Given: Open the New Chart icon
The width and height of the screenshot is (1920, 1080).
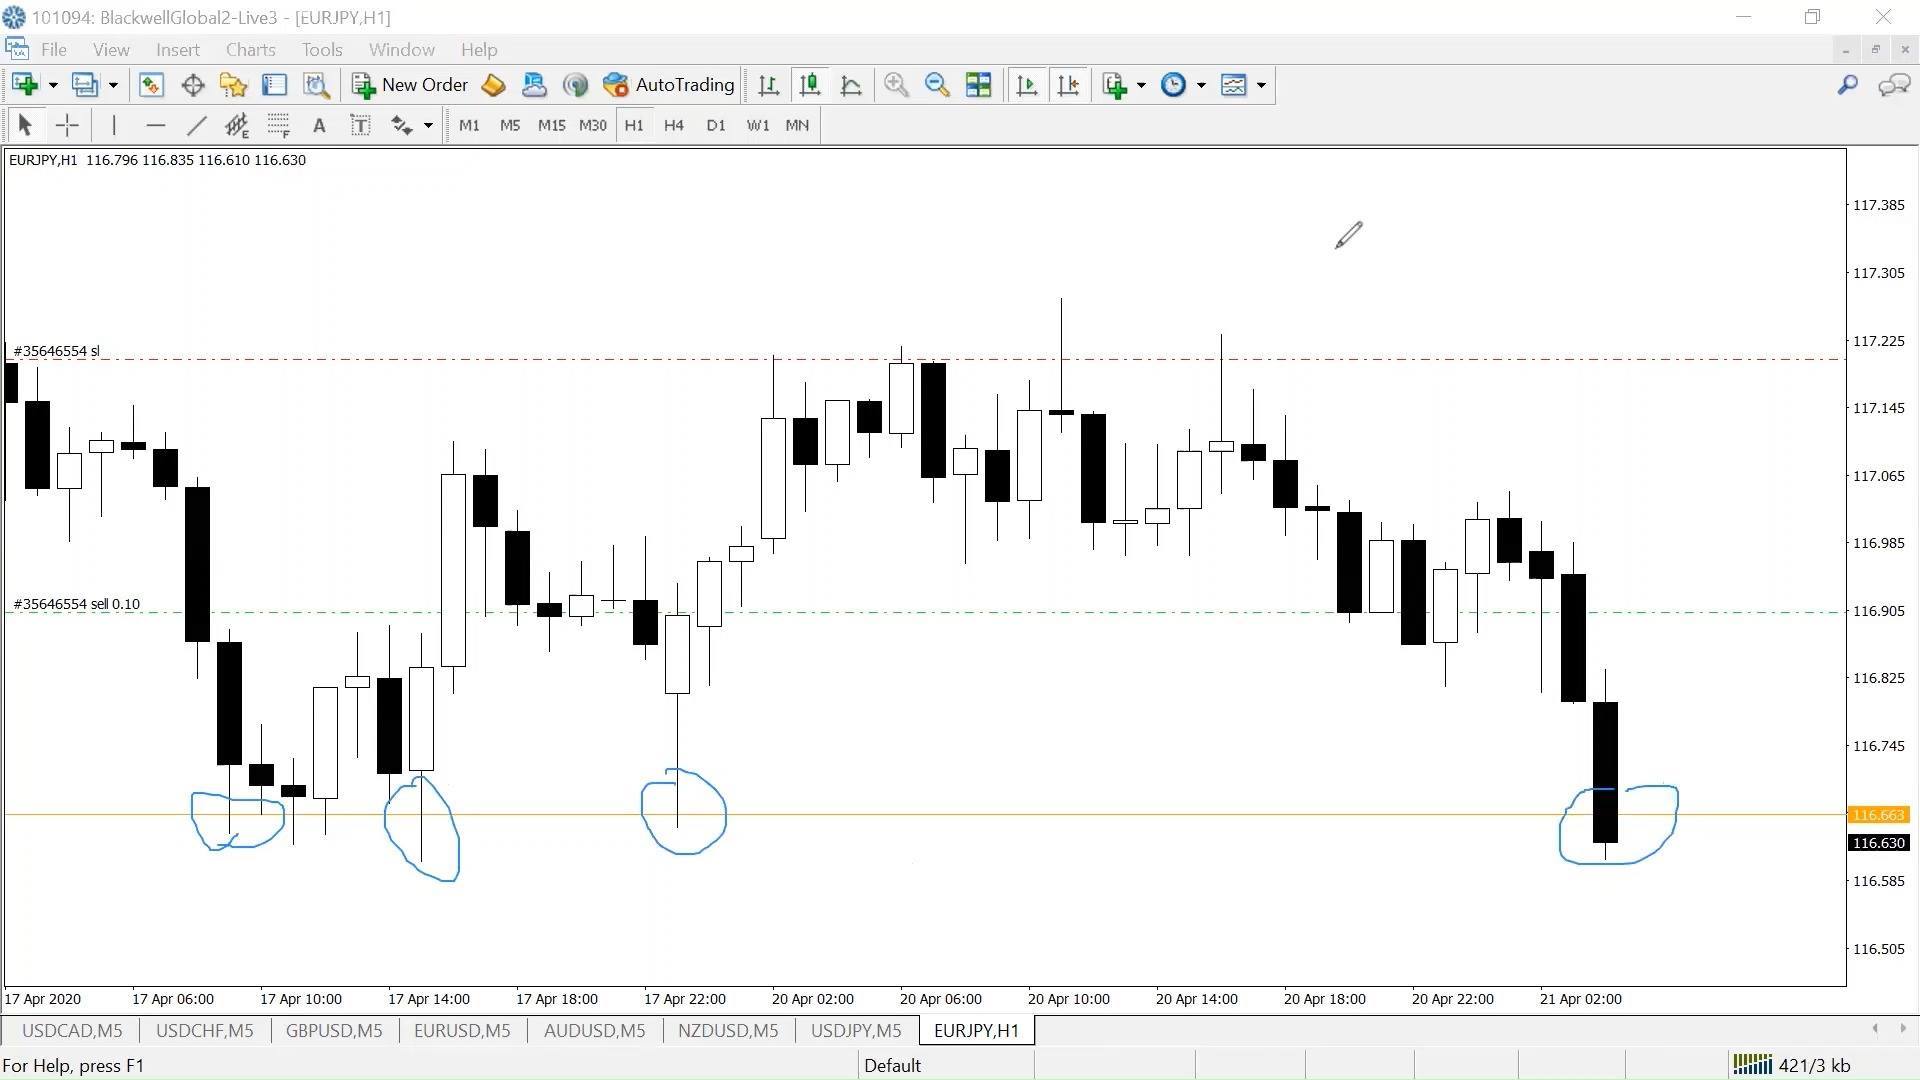Looking at the screenshot, I should [x=25, y=85].
